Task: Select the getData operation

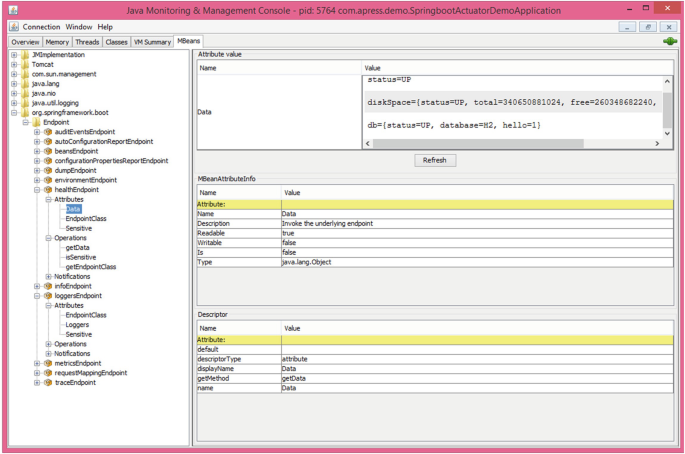Action: click(x=77, y=248)
